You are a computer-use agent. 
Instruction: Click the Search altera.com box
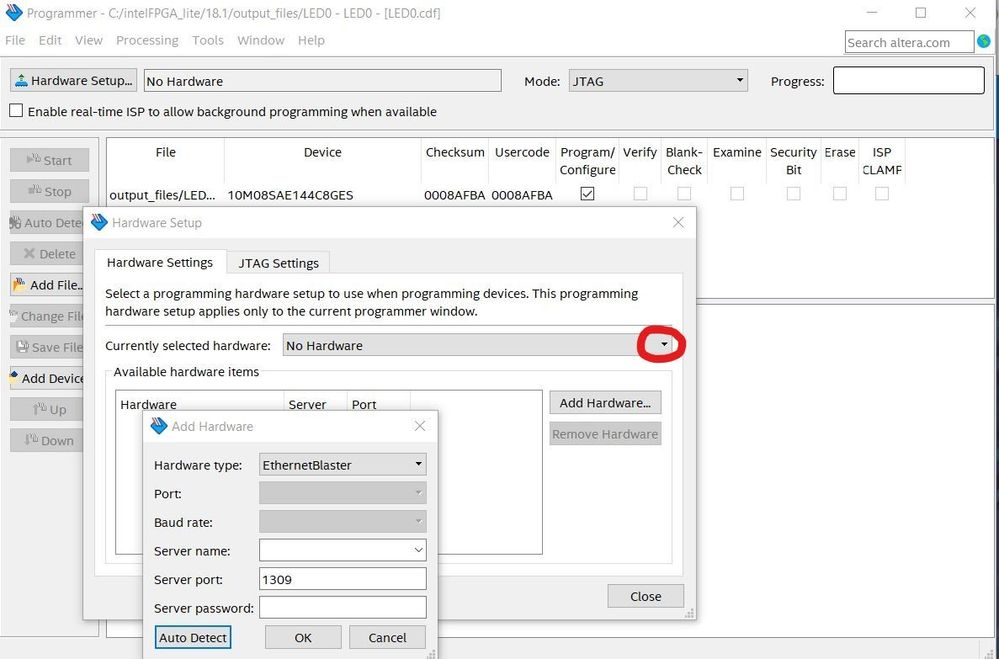pos(909,42)
